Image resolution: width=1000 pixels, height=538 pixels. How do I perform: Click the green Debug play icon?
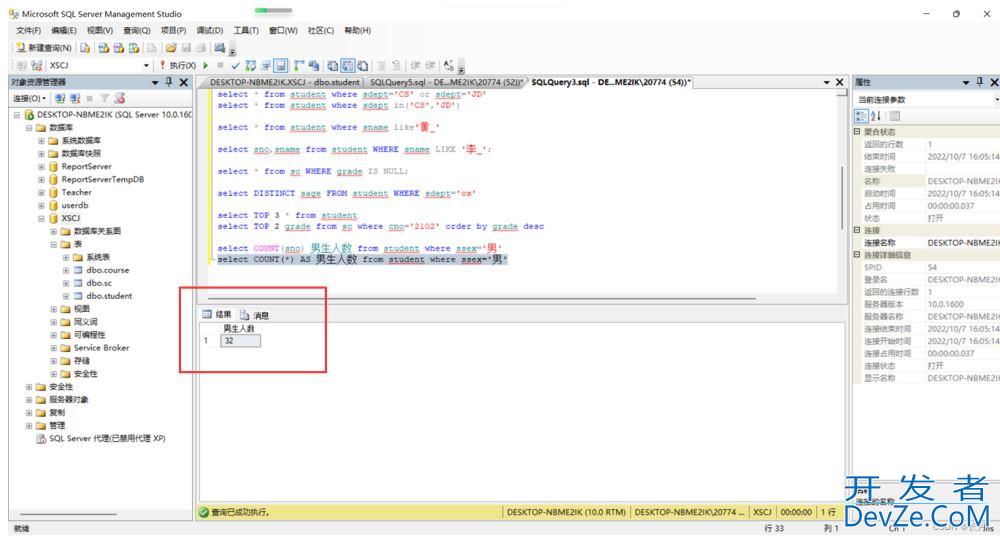(205, 65)
